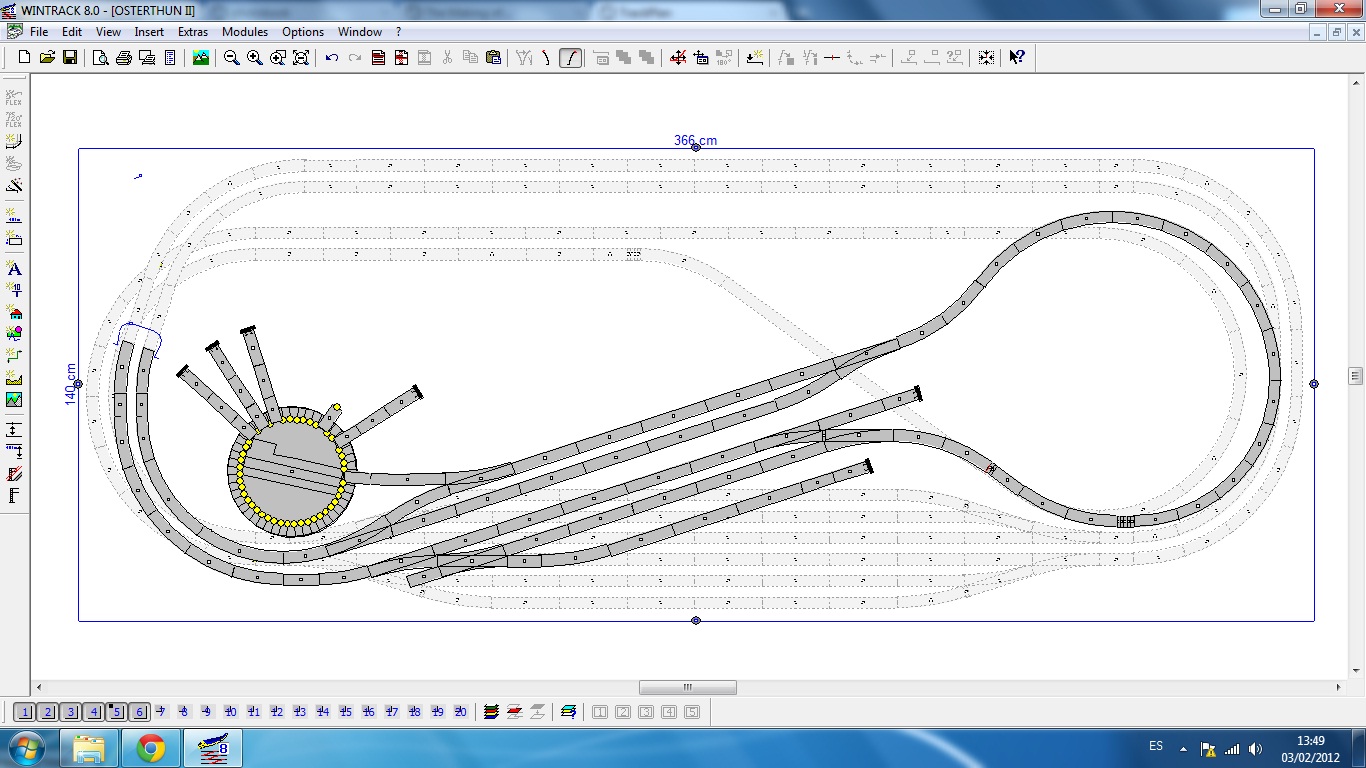Toggle visibility of layer 6
Viewport: 1366px width, 768px height.
click(139, 712)
